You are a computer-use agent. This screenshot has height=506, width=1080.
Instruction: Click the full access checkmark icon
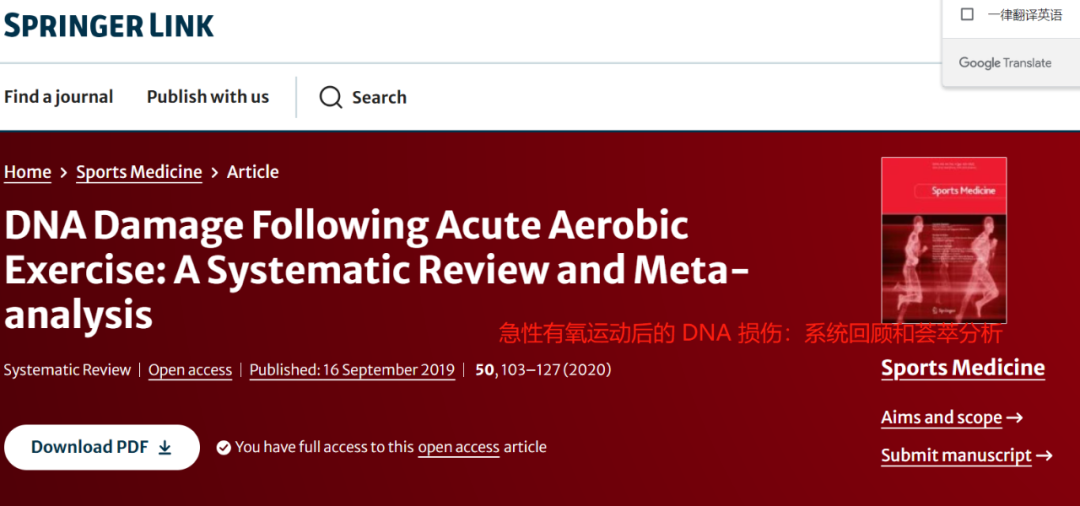[x=223, y=447]
